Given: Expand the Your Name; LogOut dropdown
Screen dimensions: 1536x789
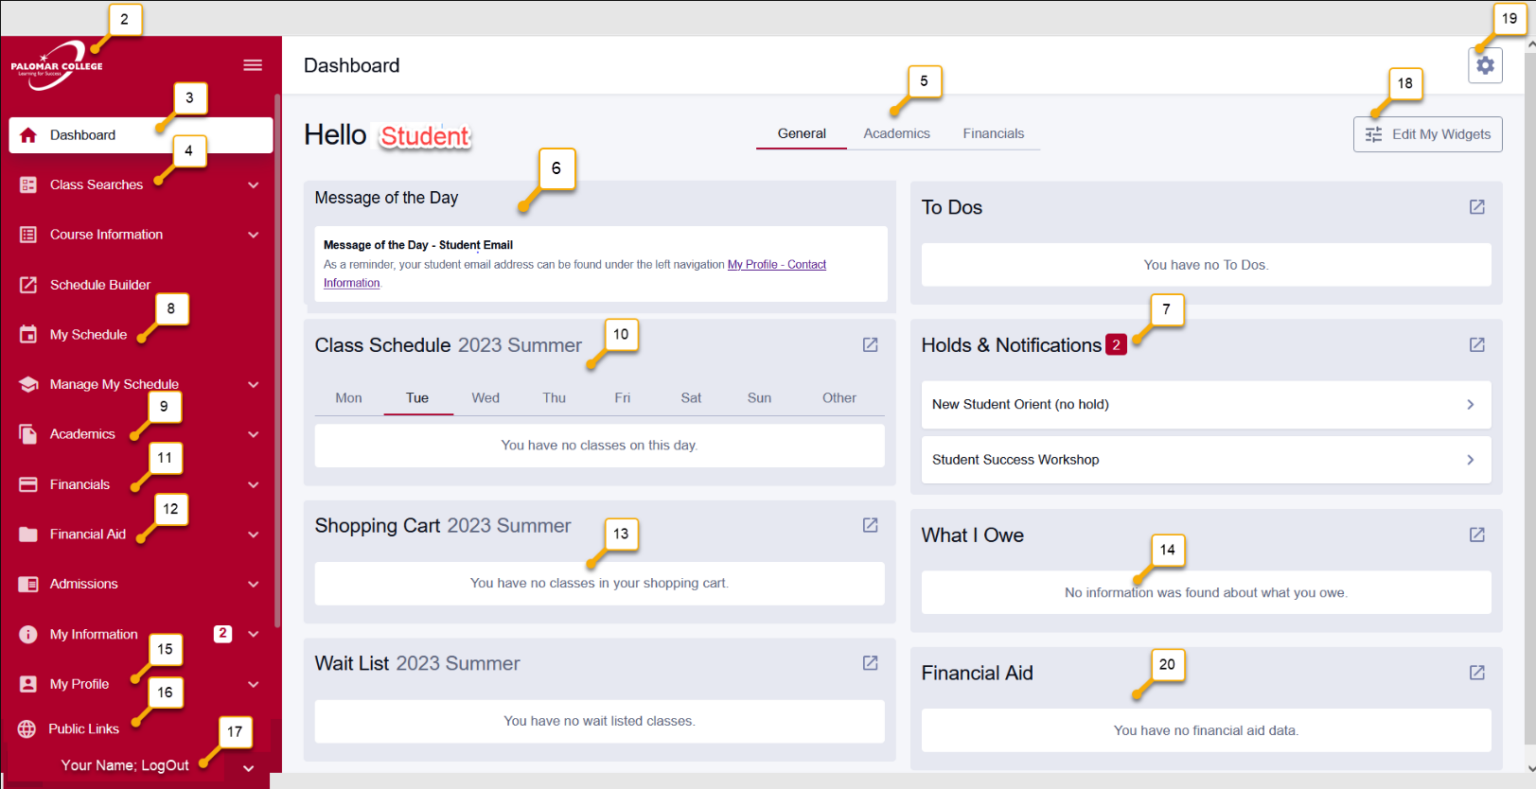Looking at the screenshot, I should 248,768.
